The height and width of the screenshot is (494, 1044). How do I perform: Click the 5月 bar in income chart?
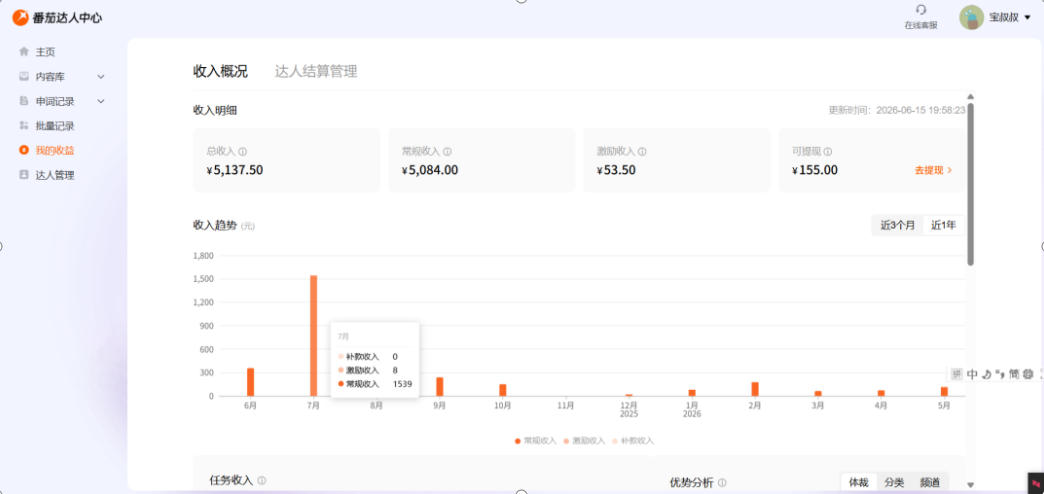click(944, 391)
